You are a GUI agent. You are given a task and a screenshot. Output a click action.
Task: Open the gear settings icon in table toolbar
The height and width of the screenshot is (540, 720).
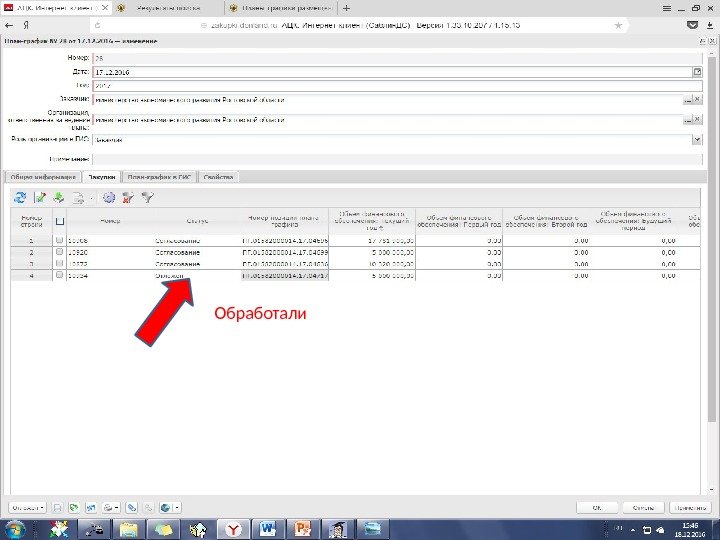pos(109,197)
